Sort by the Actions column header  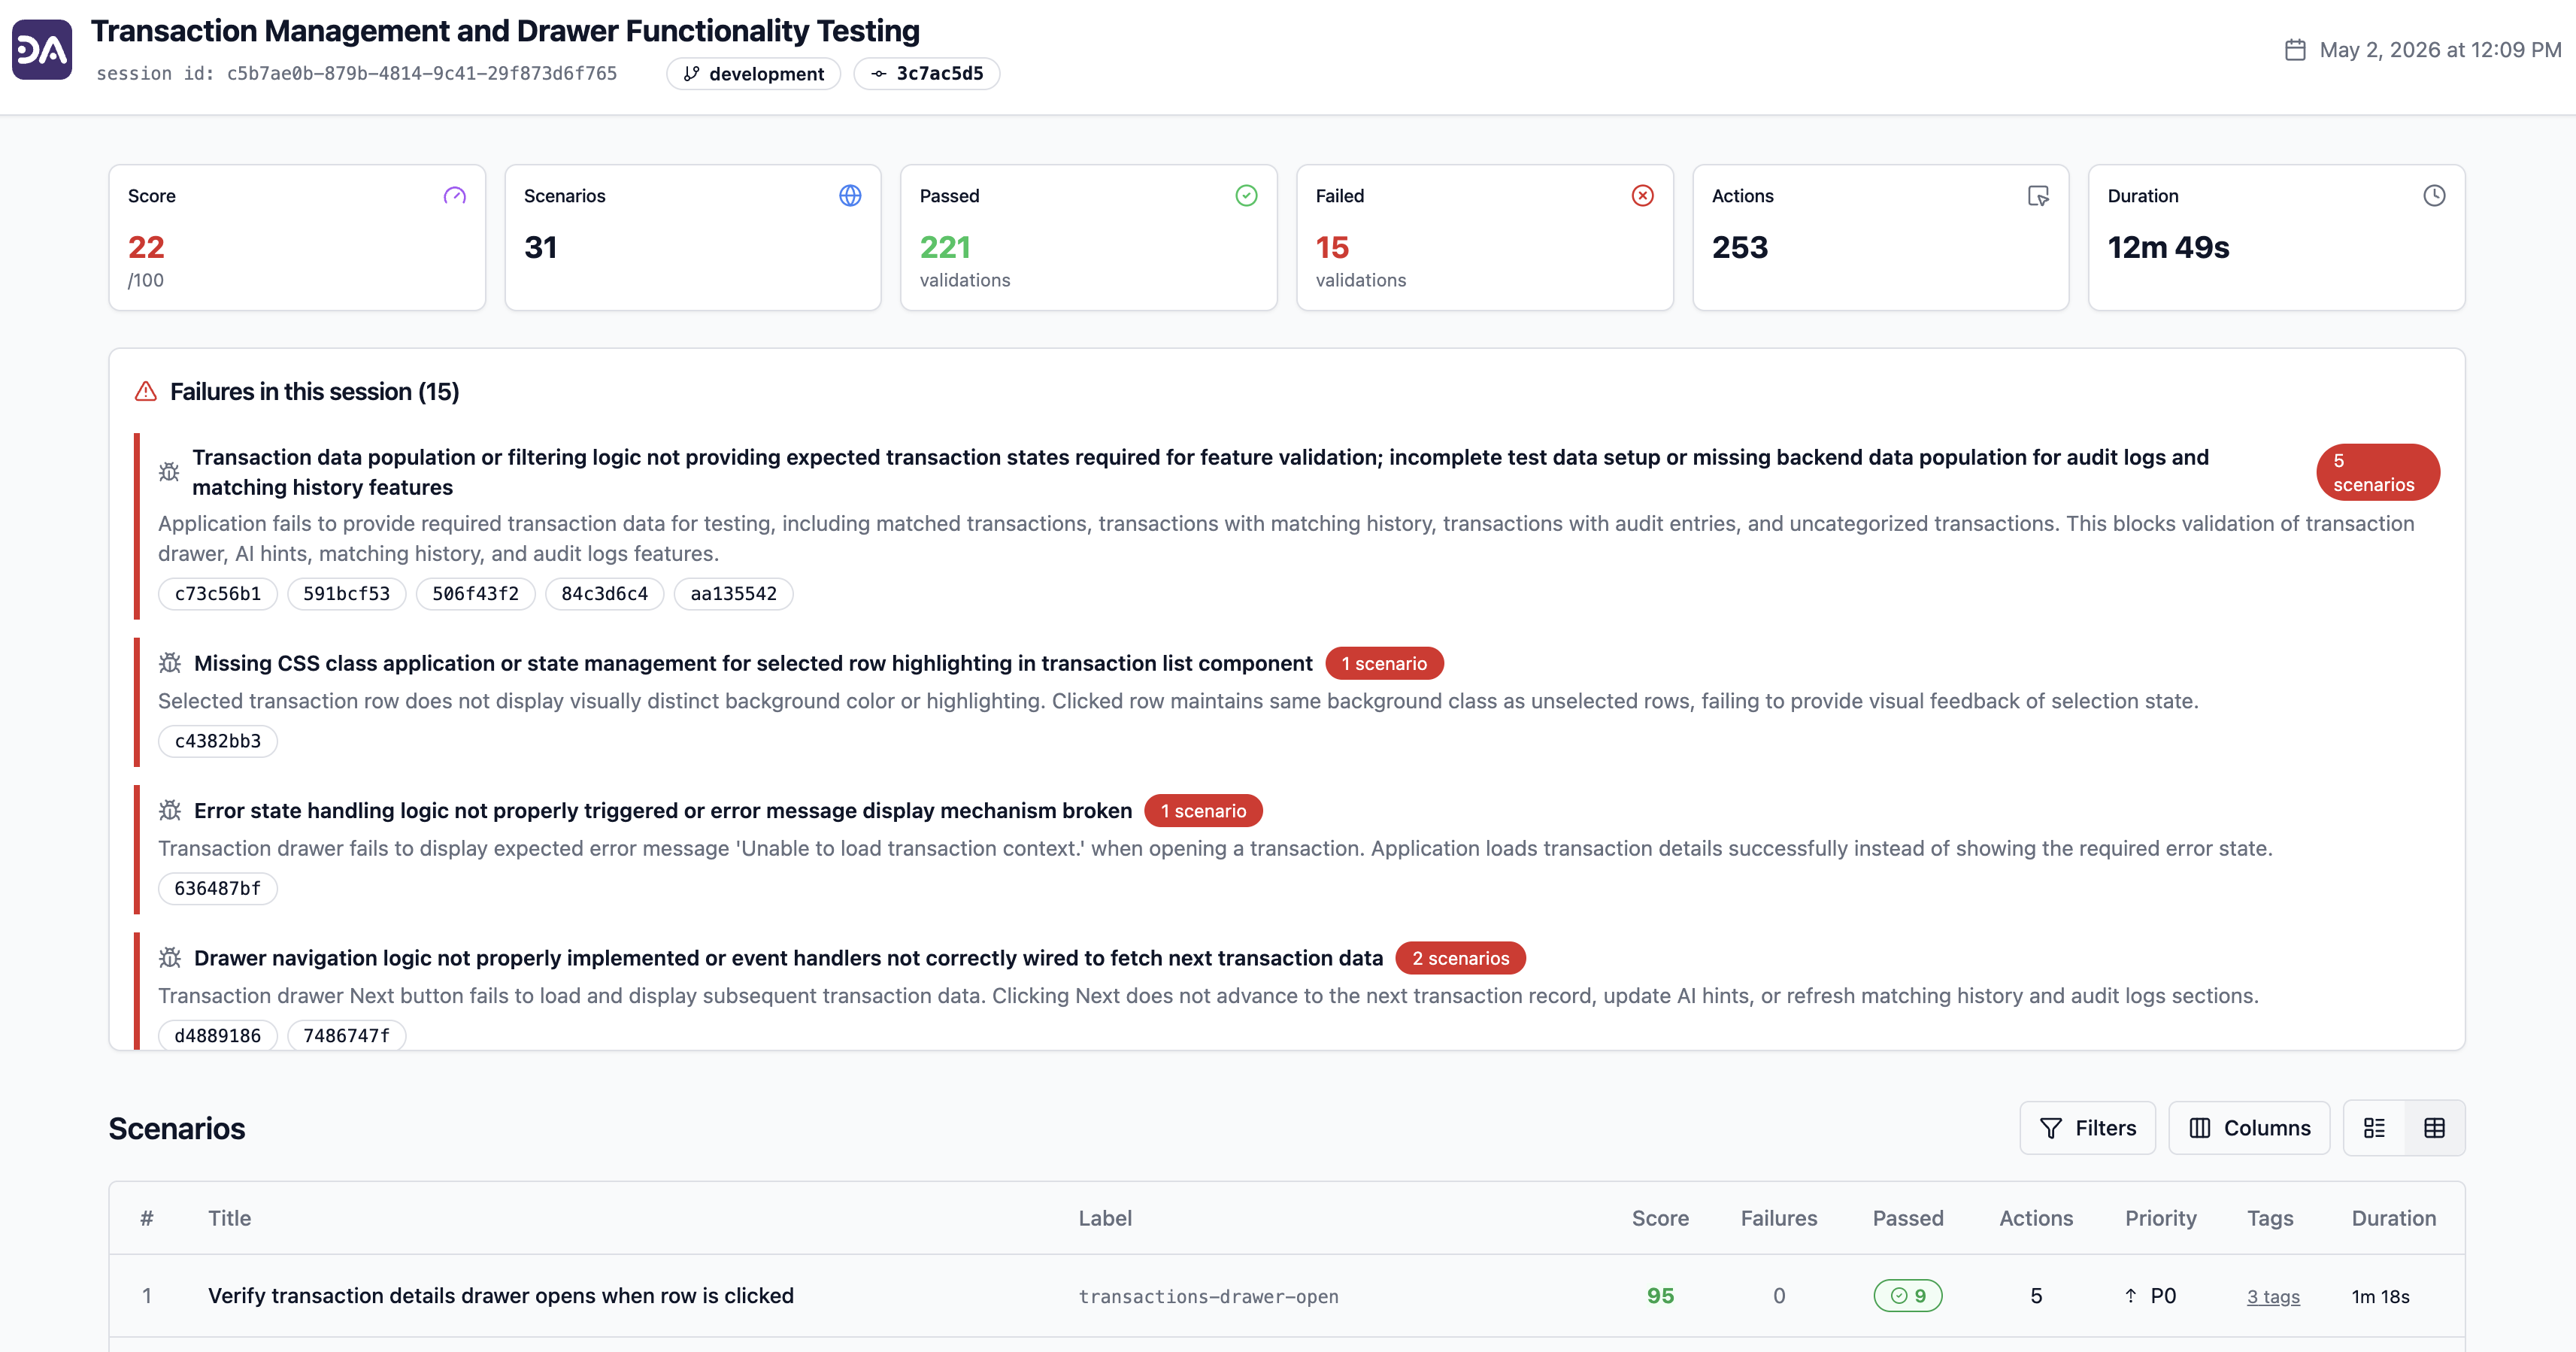coord(2036,1218)
